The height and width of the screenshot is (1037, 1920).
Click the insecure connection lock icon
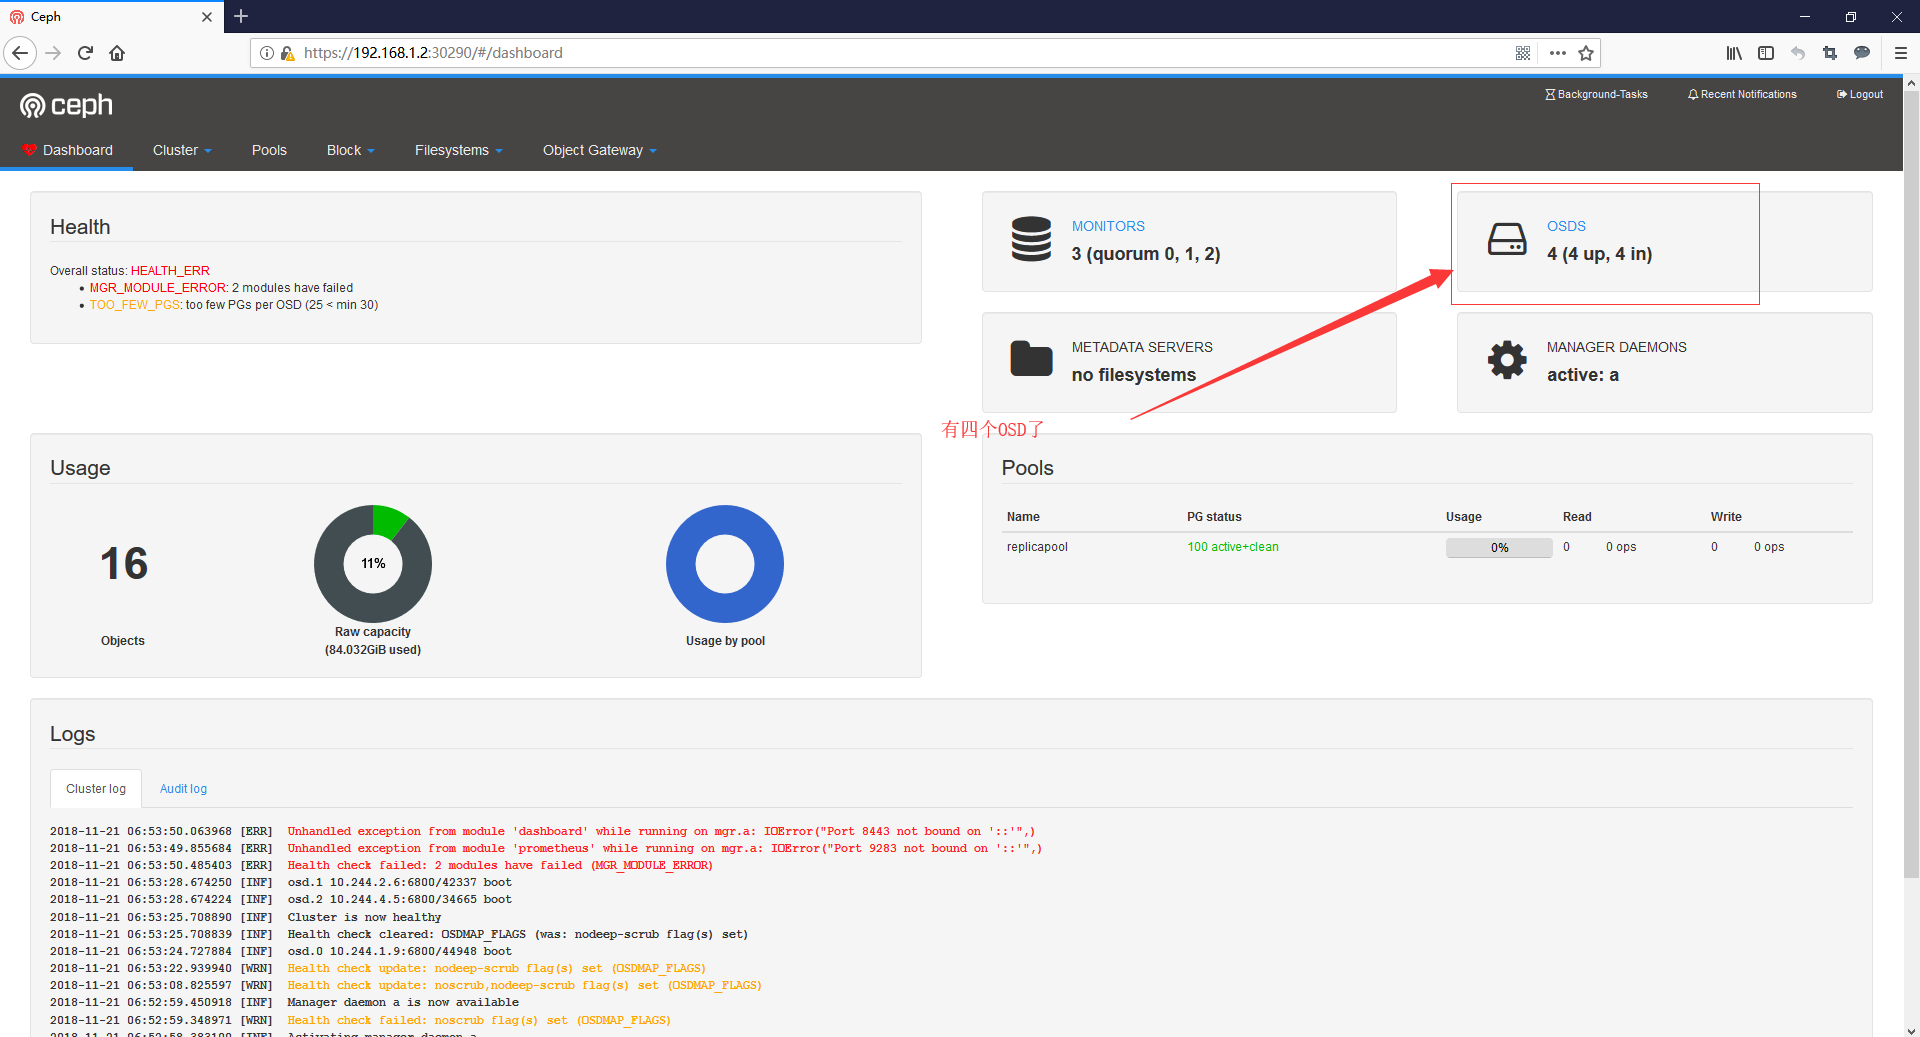click(x=287, y=53)
